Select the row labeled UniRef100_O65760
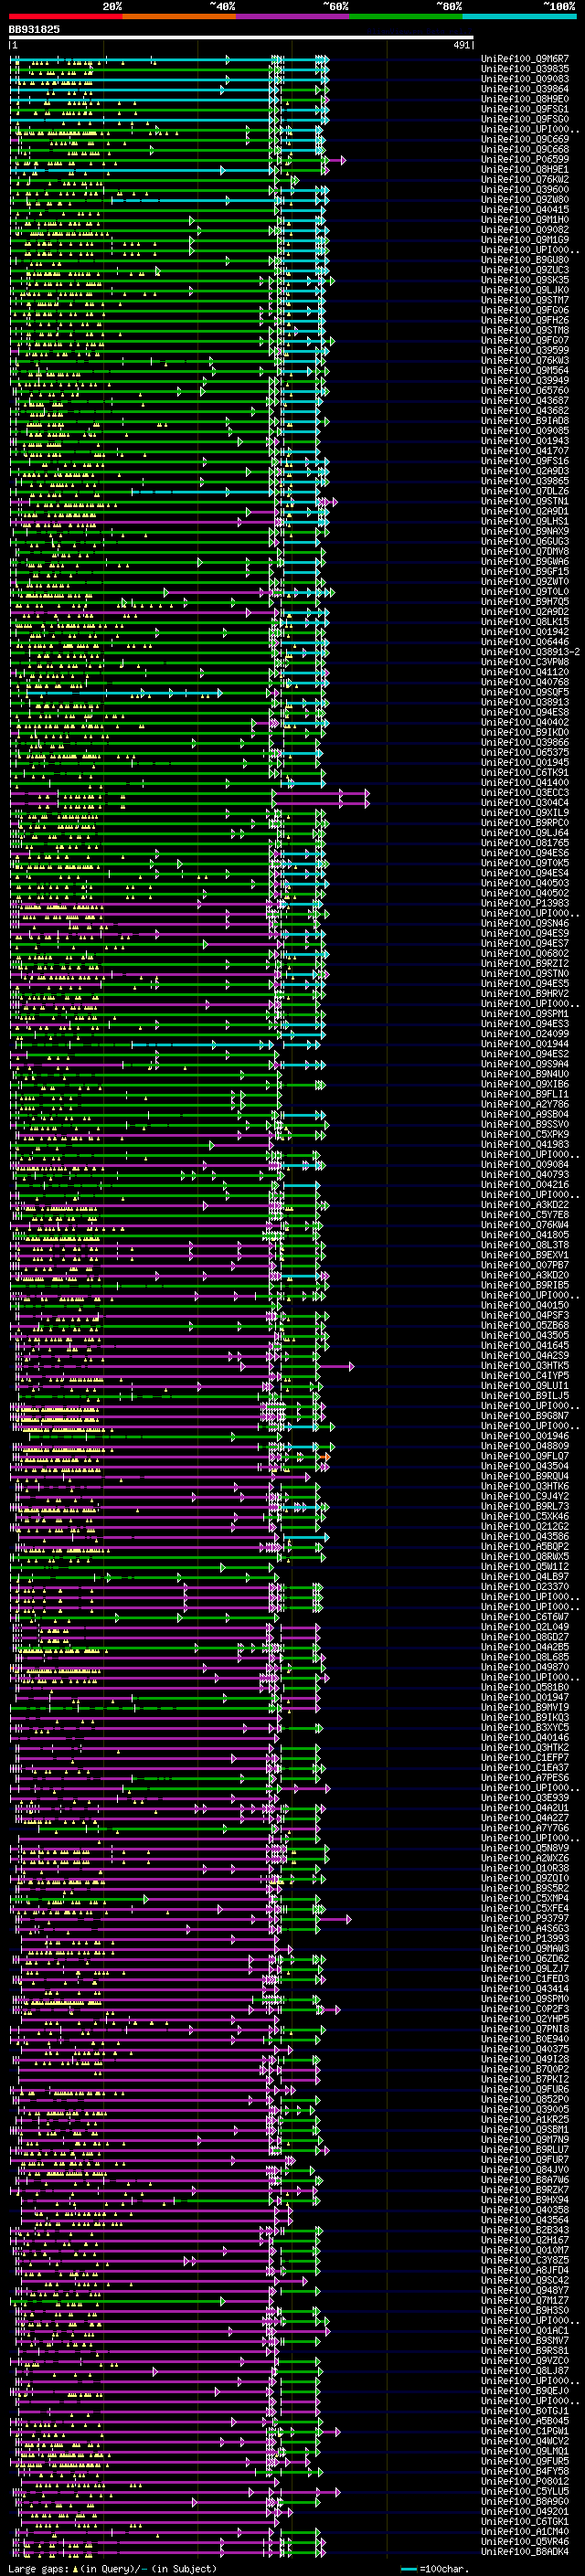The width and height of the screenshot is (585, 2576). click(525, 391)
